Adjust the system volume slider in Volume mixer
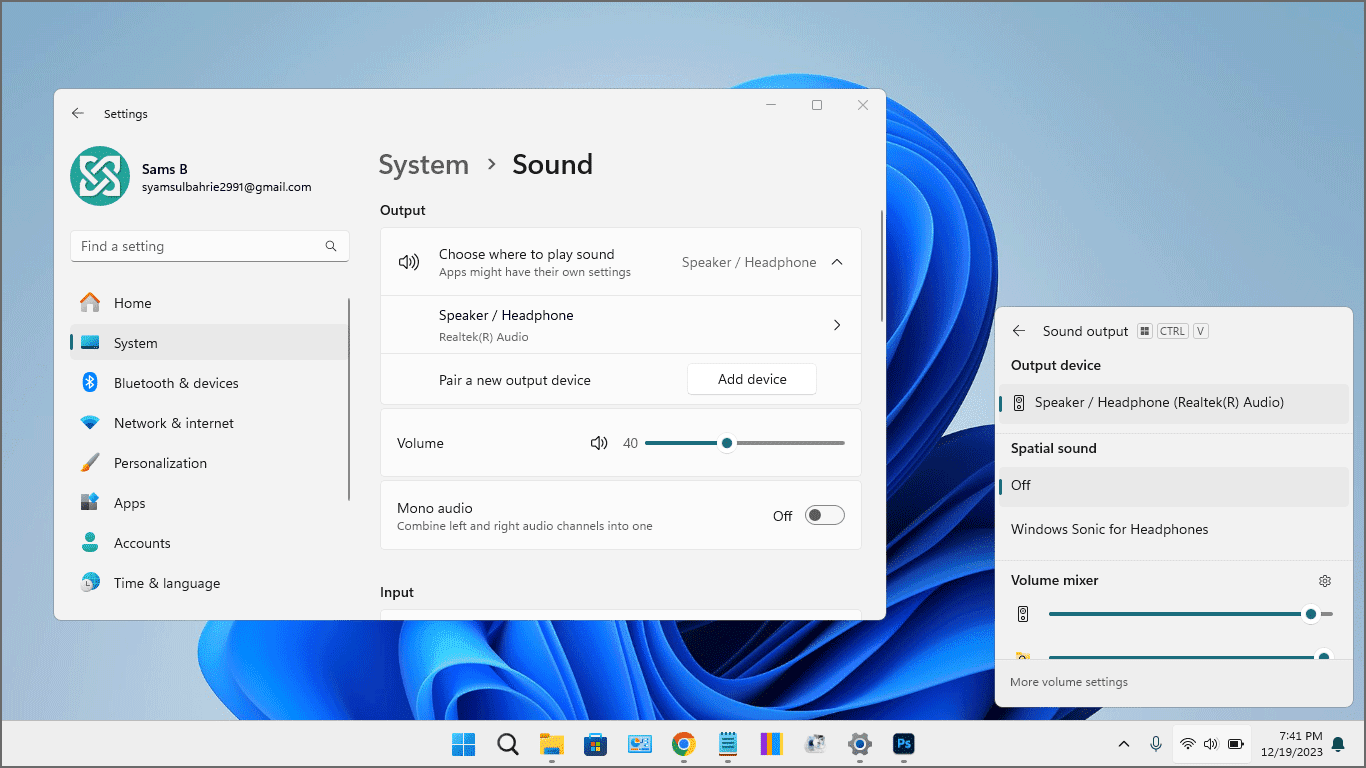1366x768 pixels. 1191,614
